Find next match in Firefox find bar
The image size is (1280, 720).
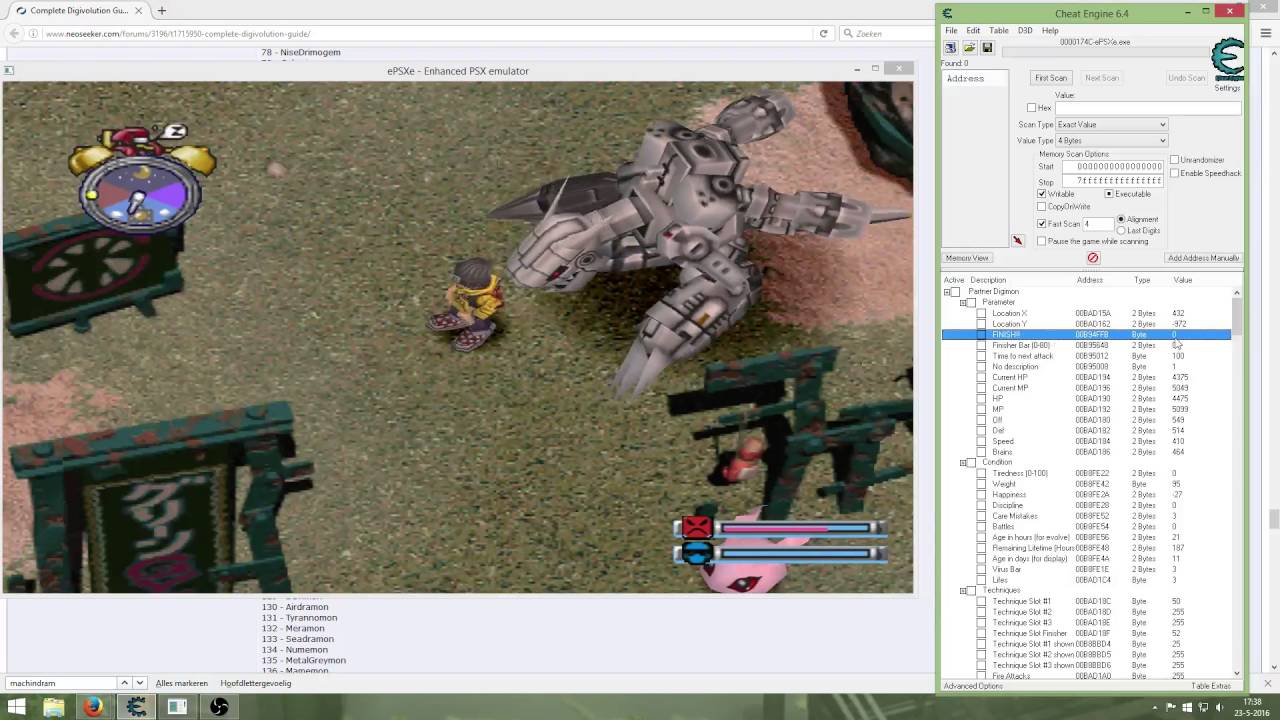(x=140, y=683)
